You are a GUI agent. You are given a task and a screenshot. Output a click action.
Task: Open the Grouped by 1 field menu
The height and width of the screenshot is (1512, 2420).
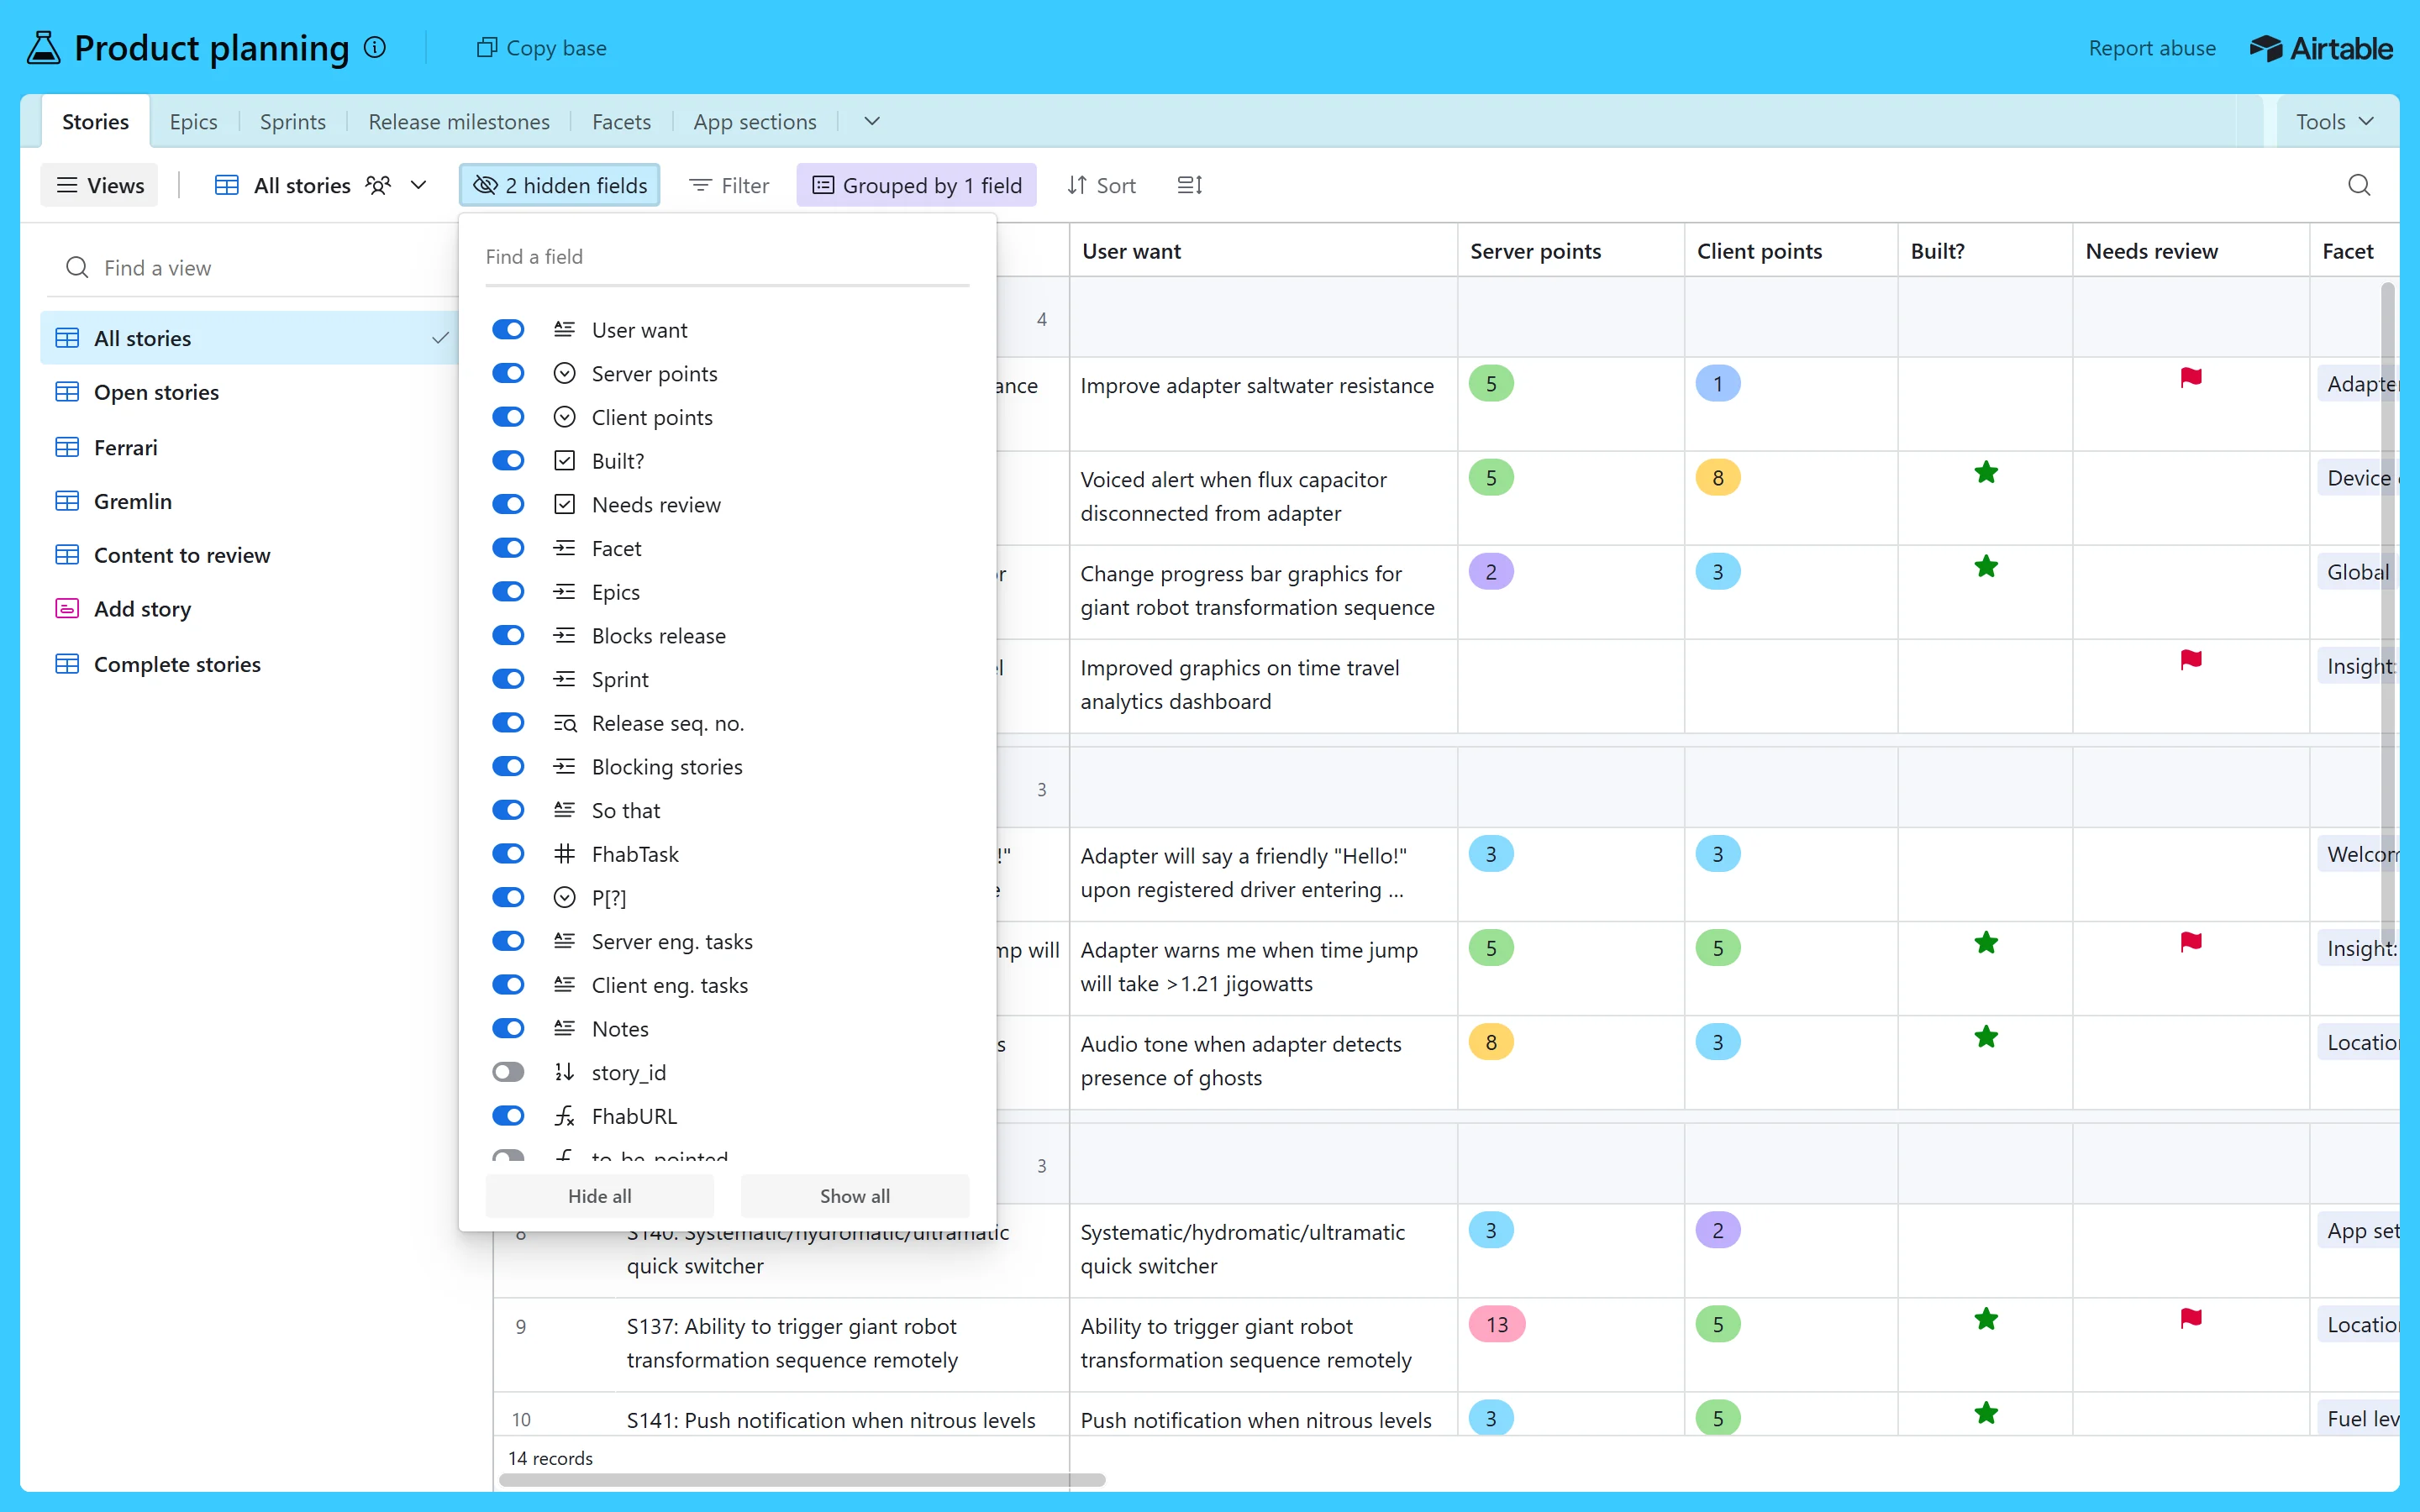(916, 185)
